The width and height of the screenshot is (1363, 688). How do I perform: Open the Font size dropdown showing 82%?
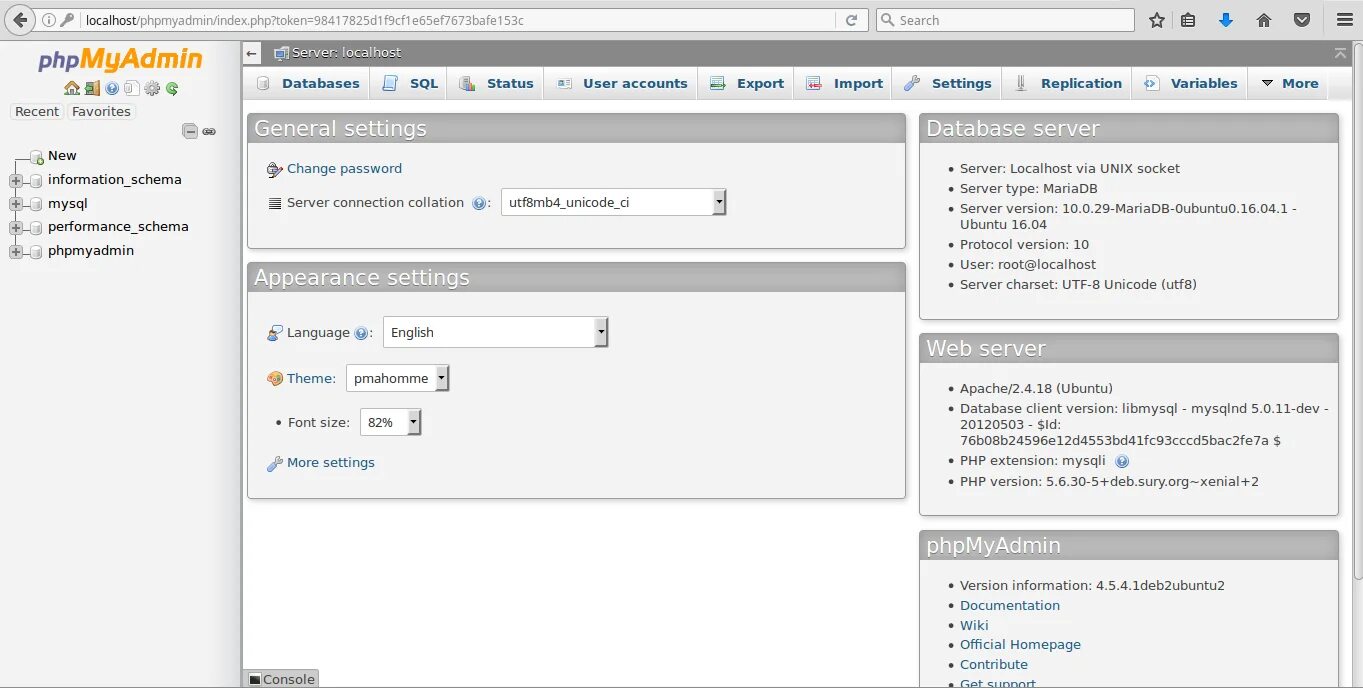coord(391,422)
